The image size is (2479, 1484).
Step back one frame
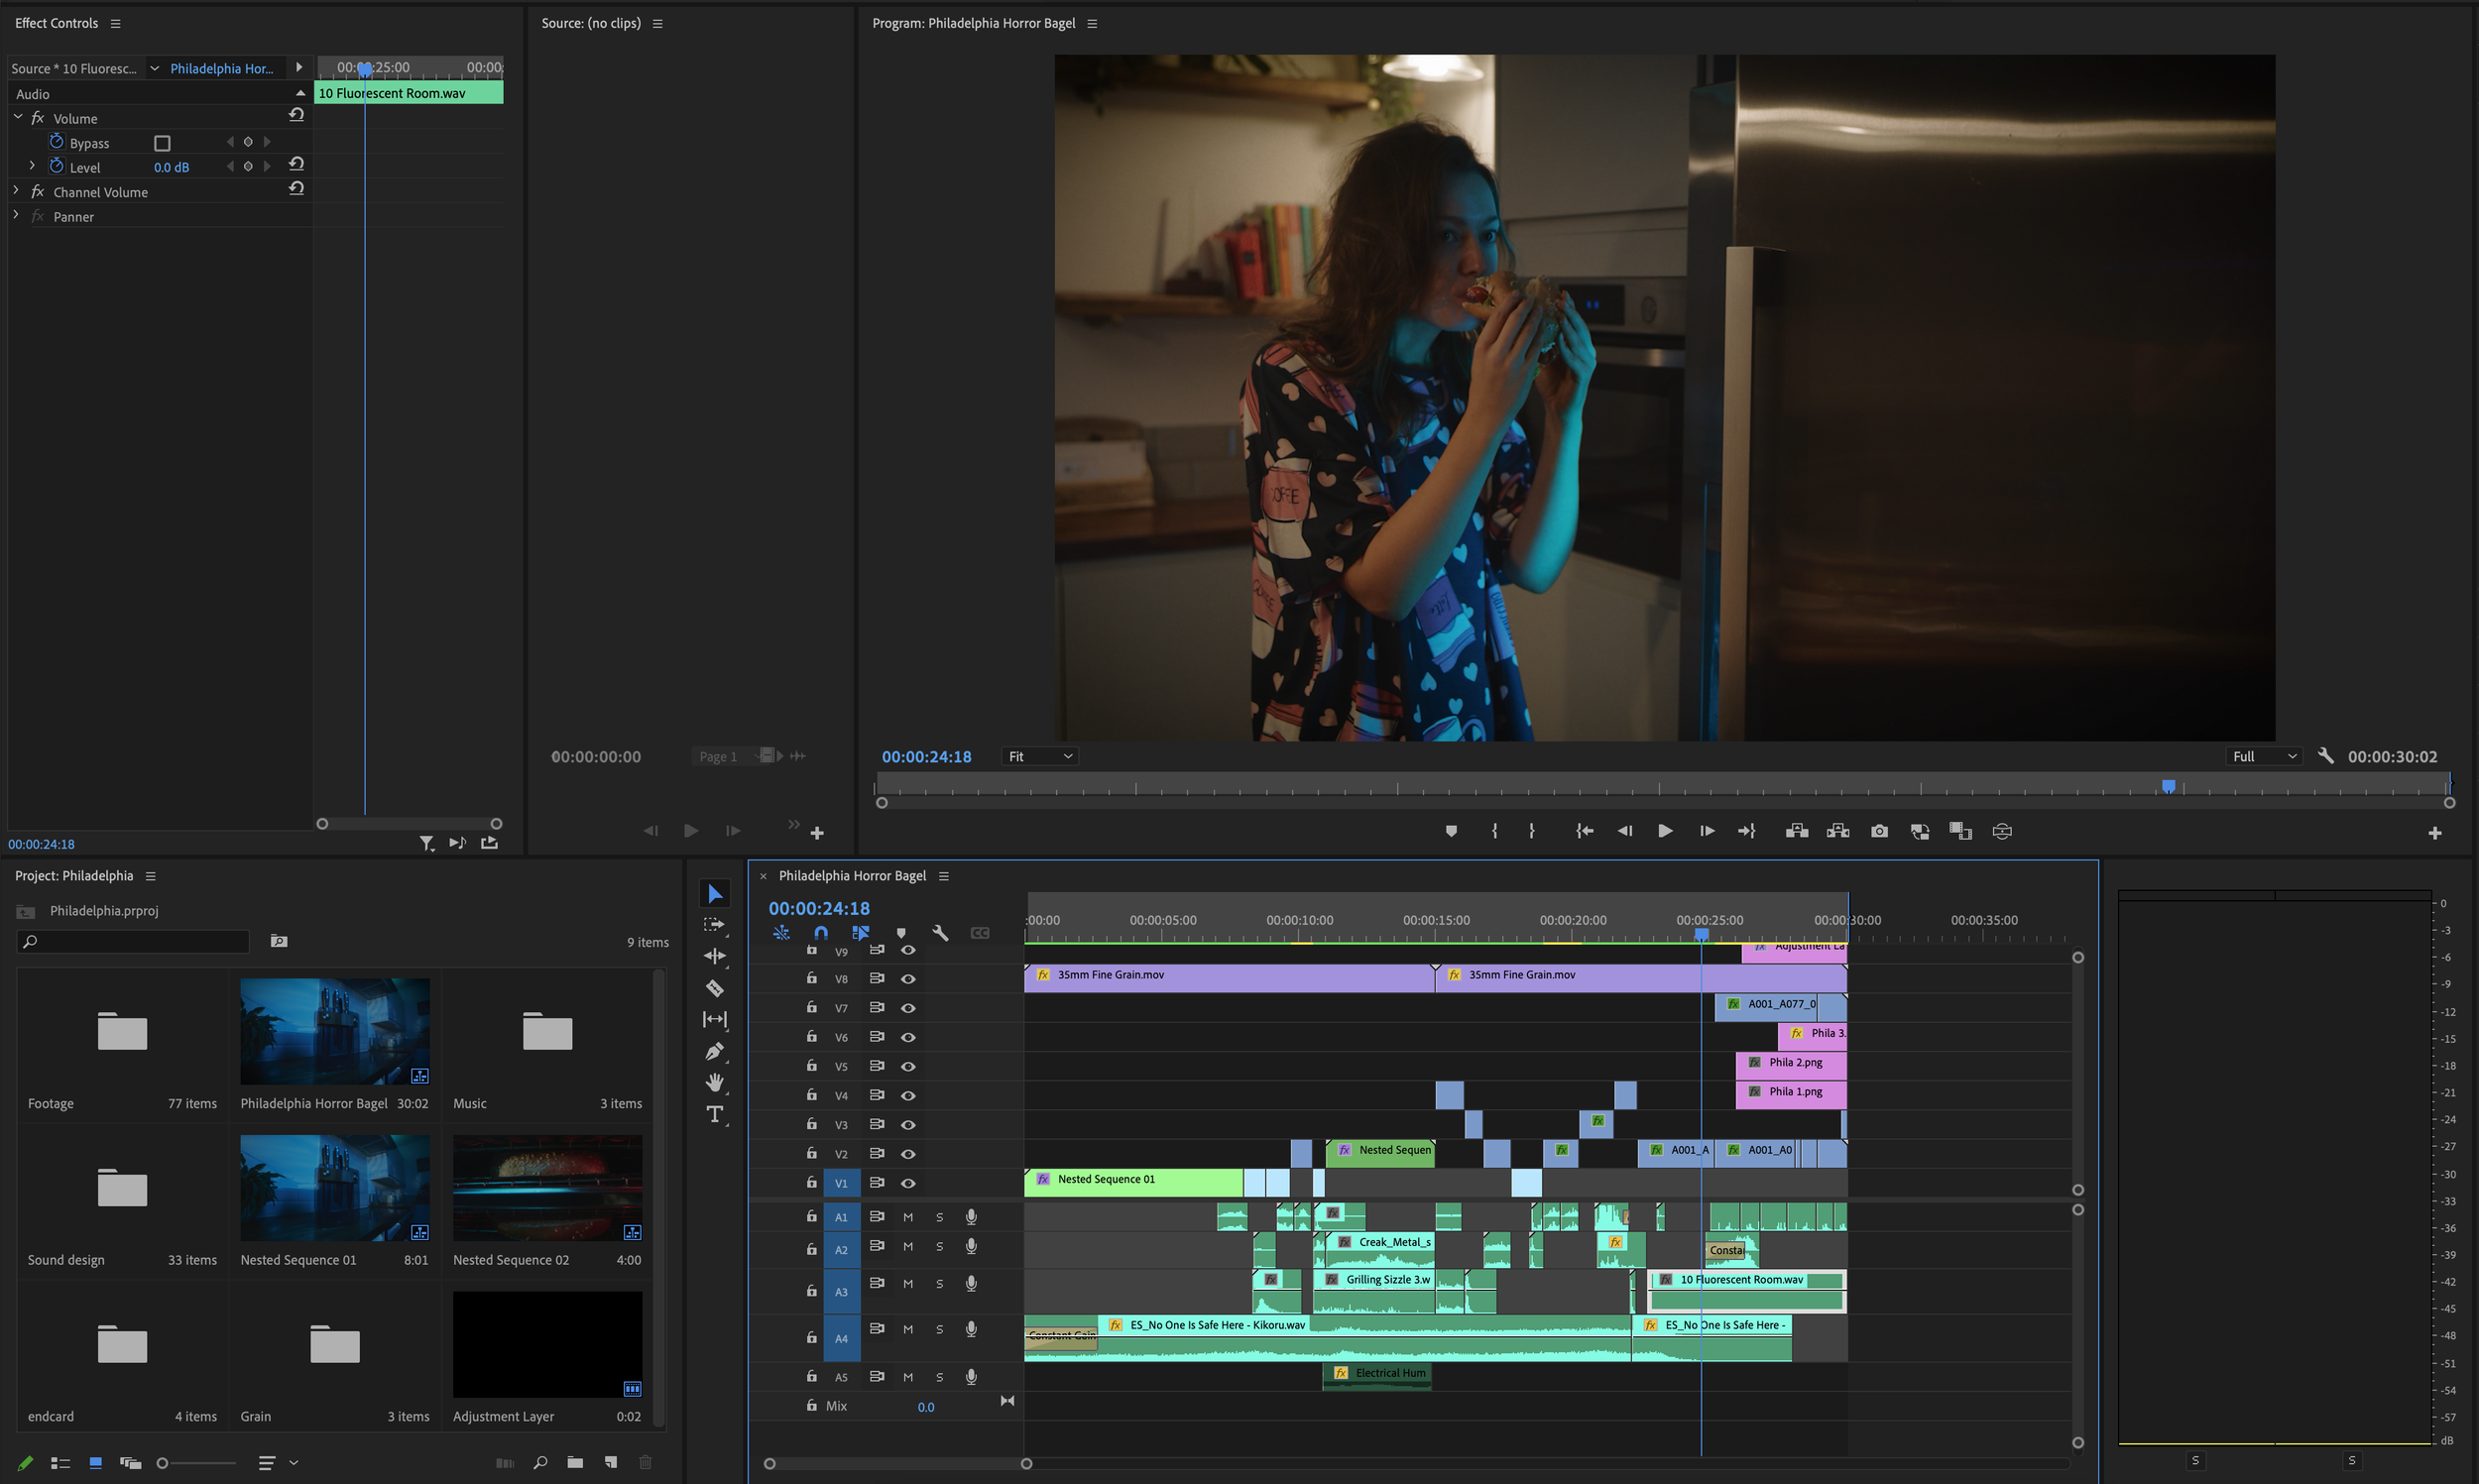click(1624, 831)
